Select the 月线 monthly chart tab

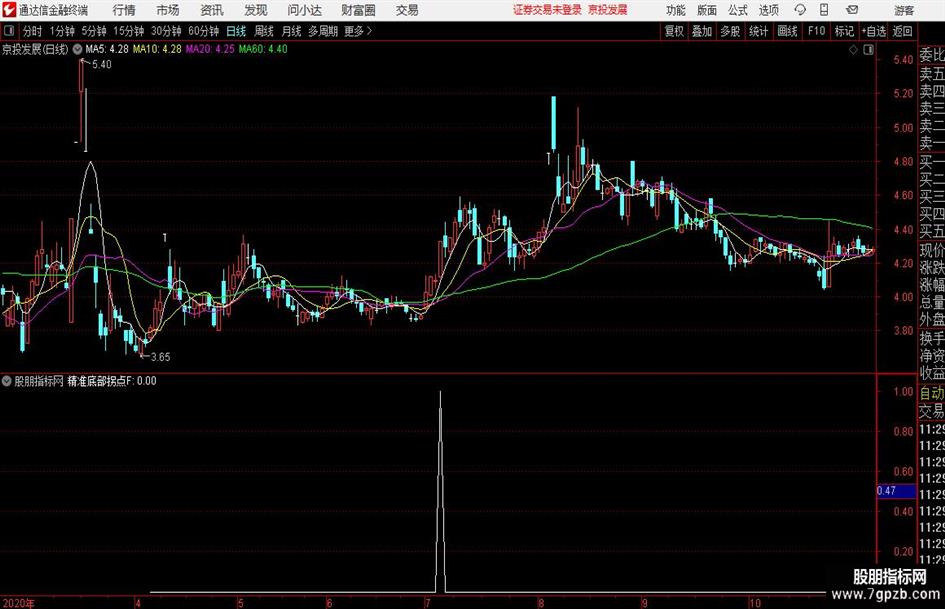[291, 31]
